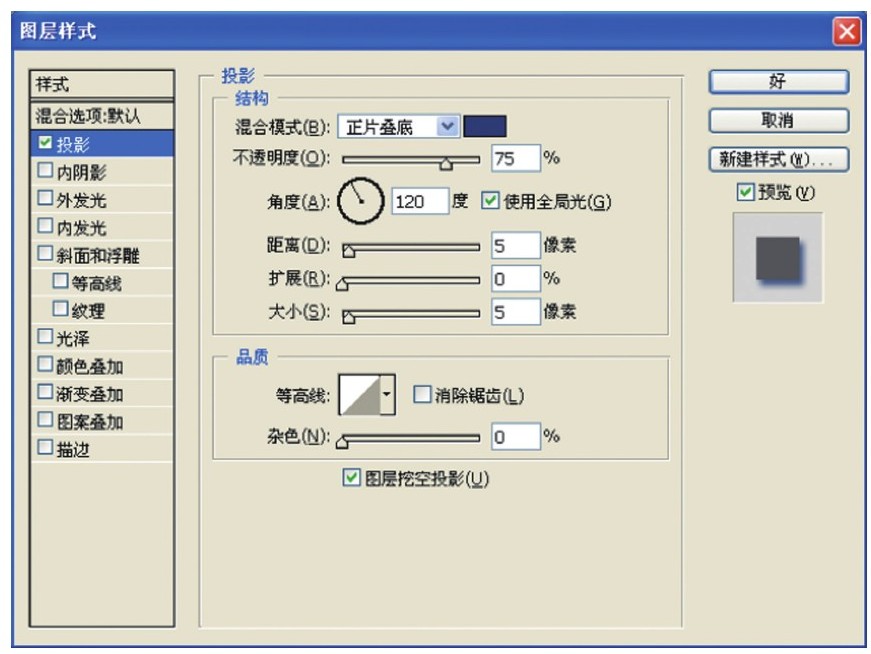The width and height of the screenshot is (871, 654).
Task: Click the 距离 slider handle
Action: (348, 251)
